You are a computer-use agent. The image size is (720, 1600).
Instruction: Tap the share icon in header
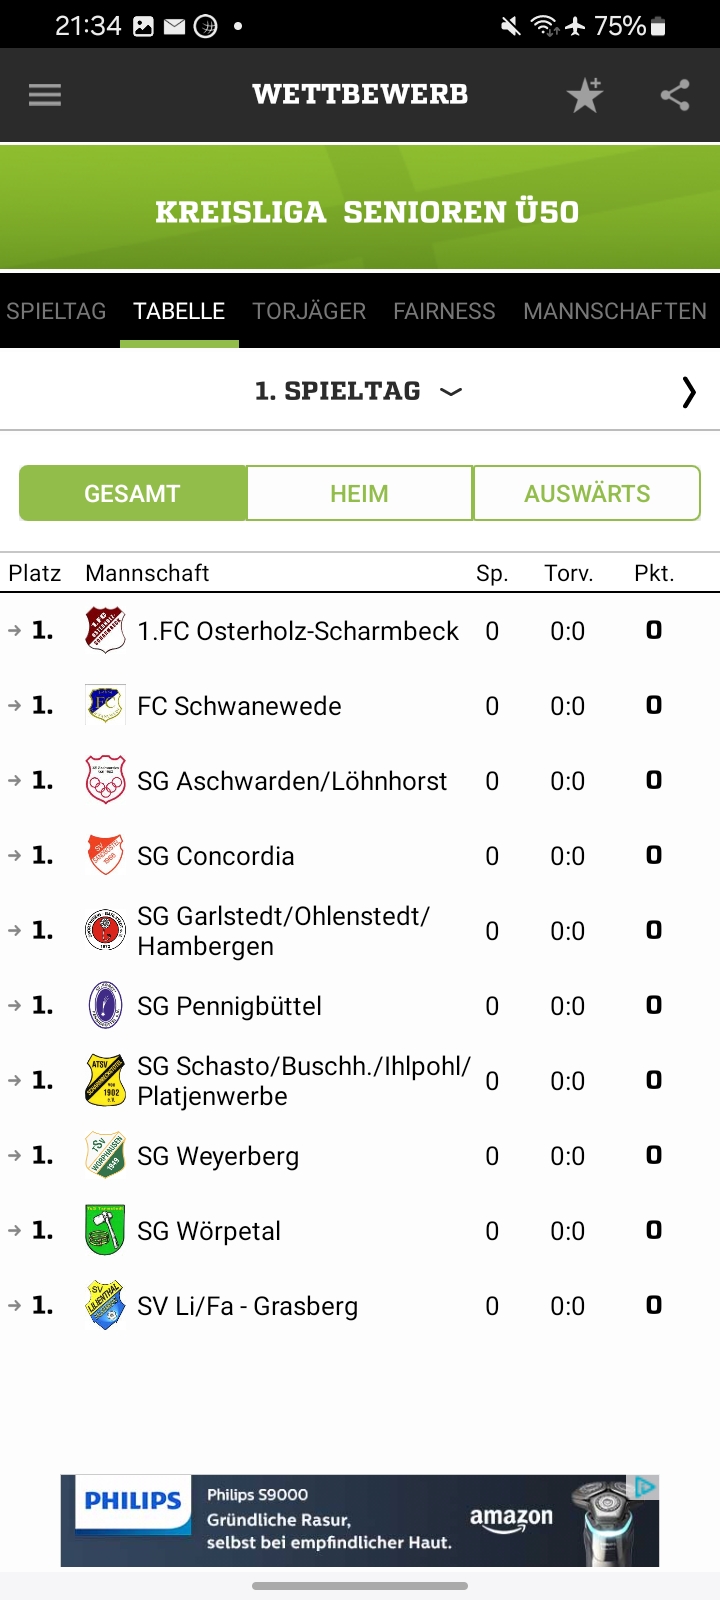click(x=675, y=95)
